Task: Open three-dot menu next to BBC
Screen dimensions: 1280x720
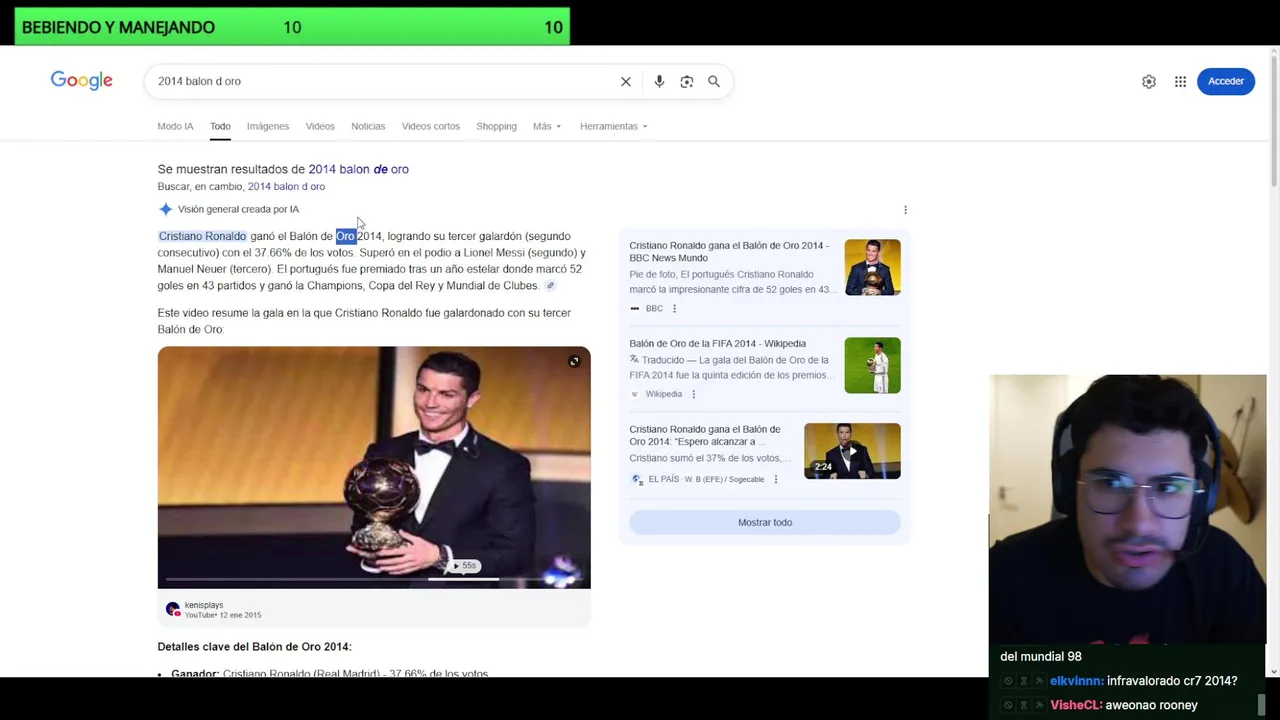Action: [674, 308]
